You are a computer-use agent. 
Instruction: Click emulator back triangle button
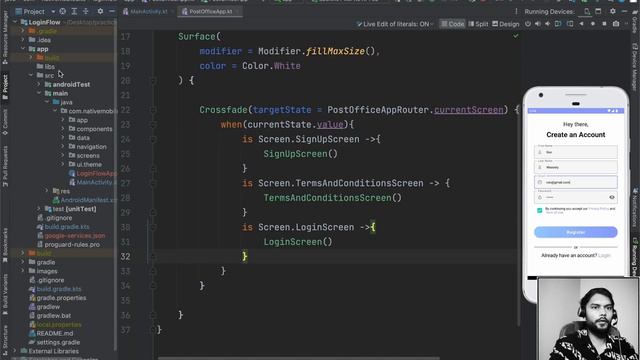point(581,24)
